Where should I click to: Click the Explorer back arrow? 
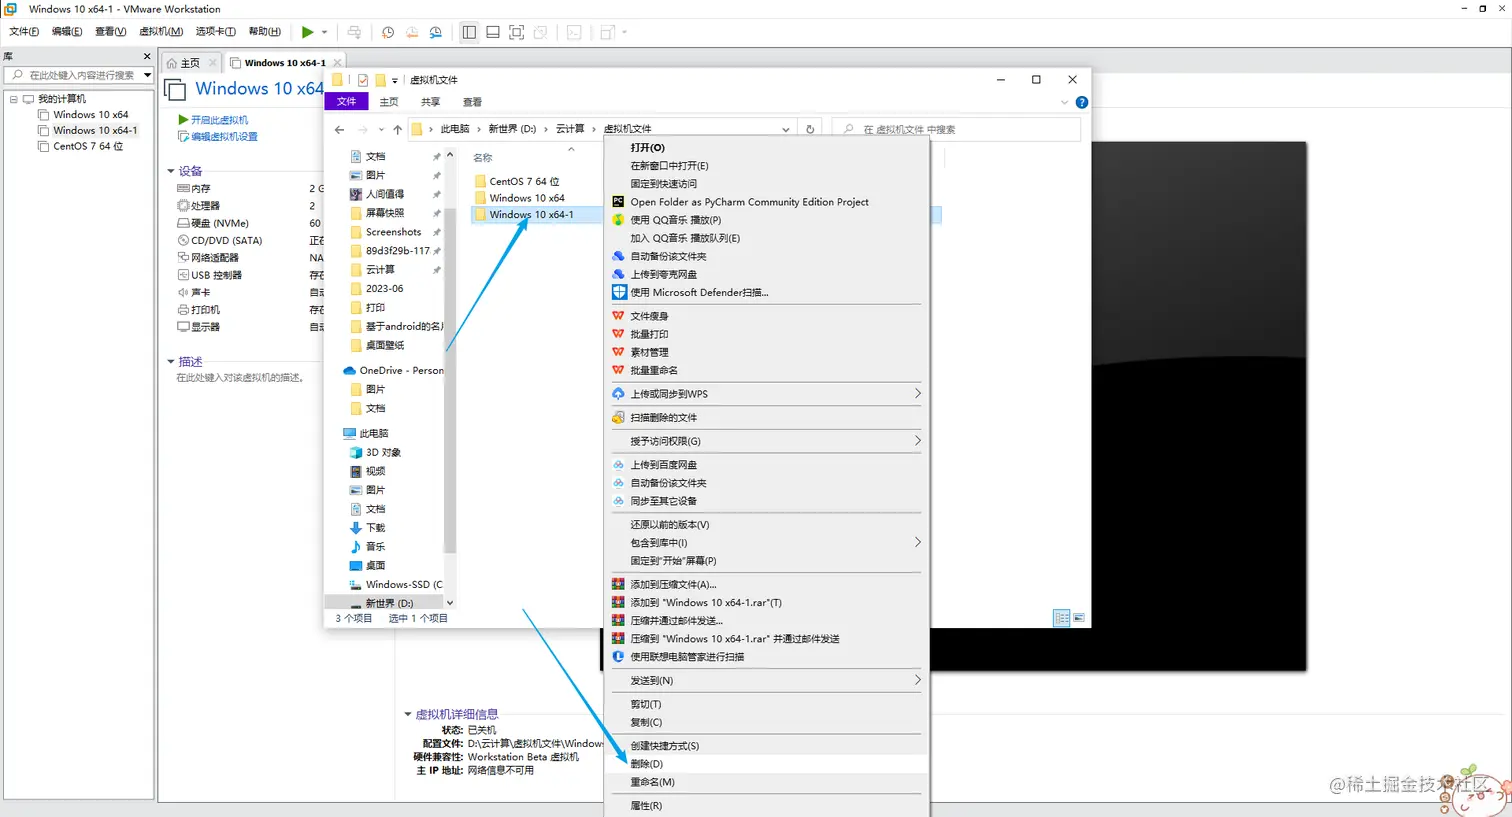(x=340, y=129)
